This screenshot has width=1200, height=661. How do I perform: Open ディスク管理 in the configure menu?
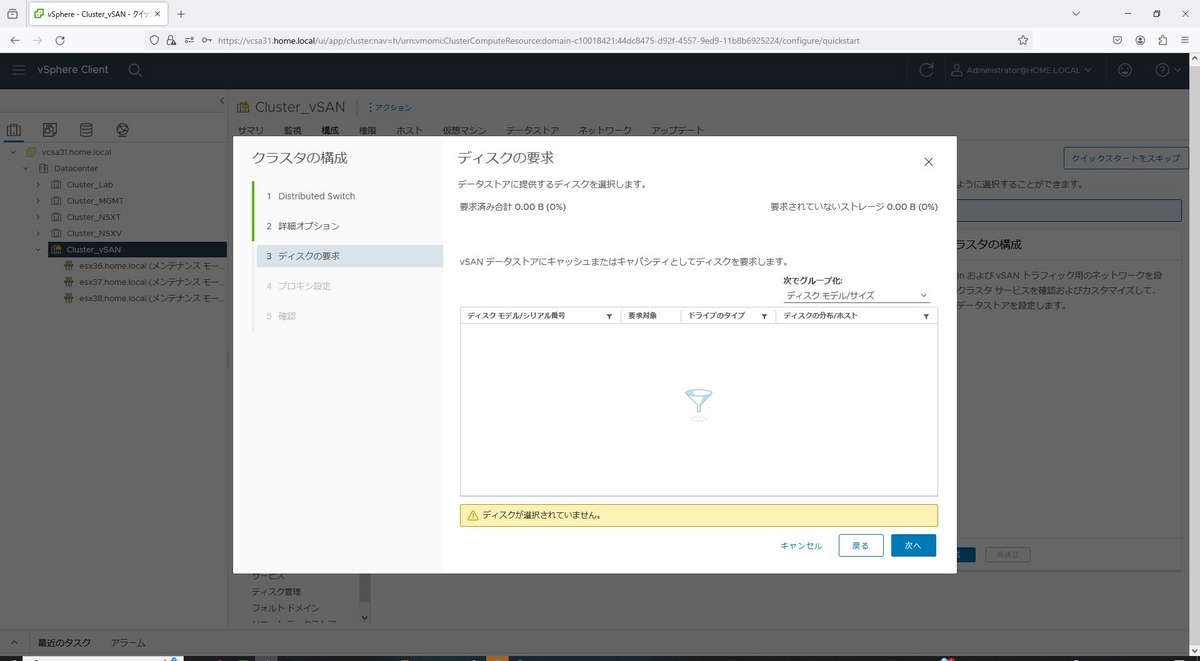(276, 592)
